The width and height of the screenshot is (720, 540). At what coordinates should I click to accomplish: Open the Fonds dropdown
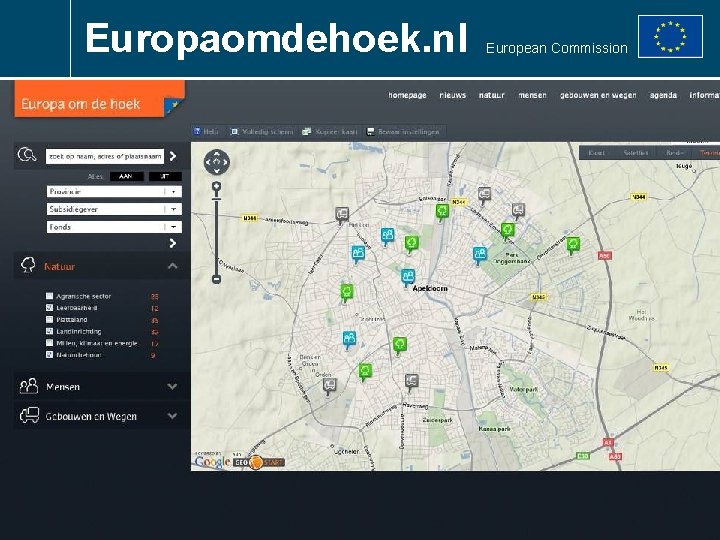pyautogui.click(x=114, y=227)
